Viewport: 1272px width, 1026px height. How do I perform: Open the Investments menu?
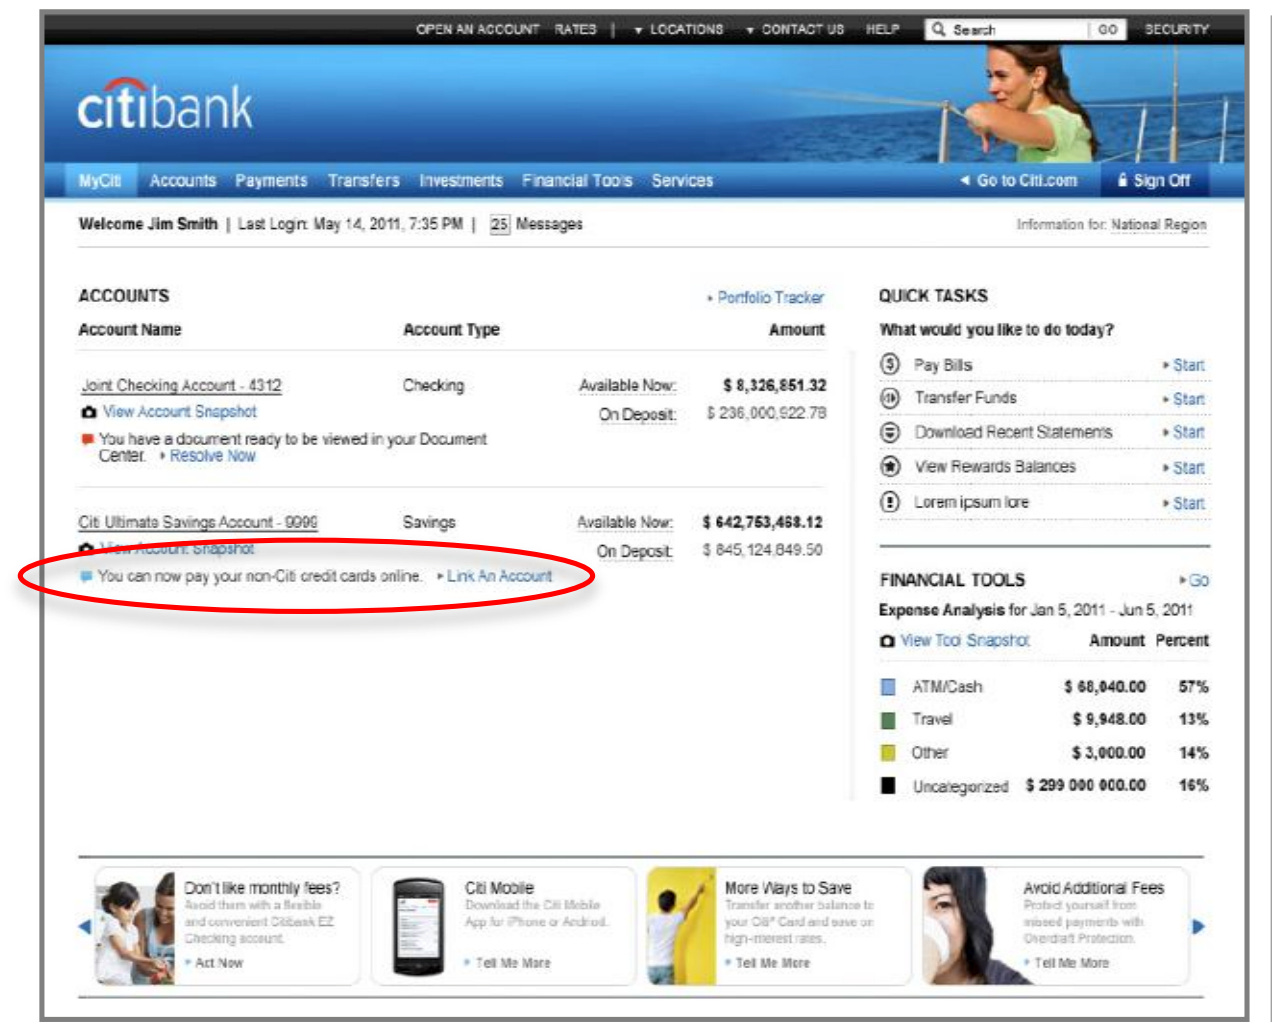[x=461, y=180]
